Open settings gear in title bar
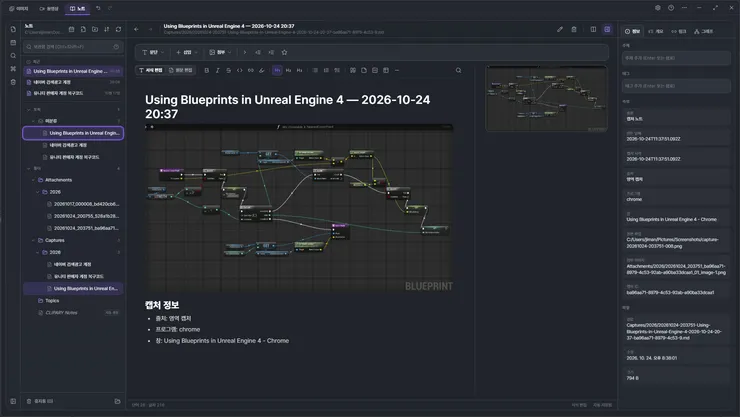 pyautogui.click(x=658, y=8)
